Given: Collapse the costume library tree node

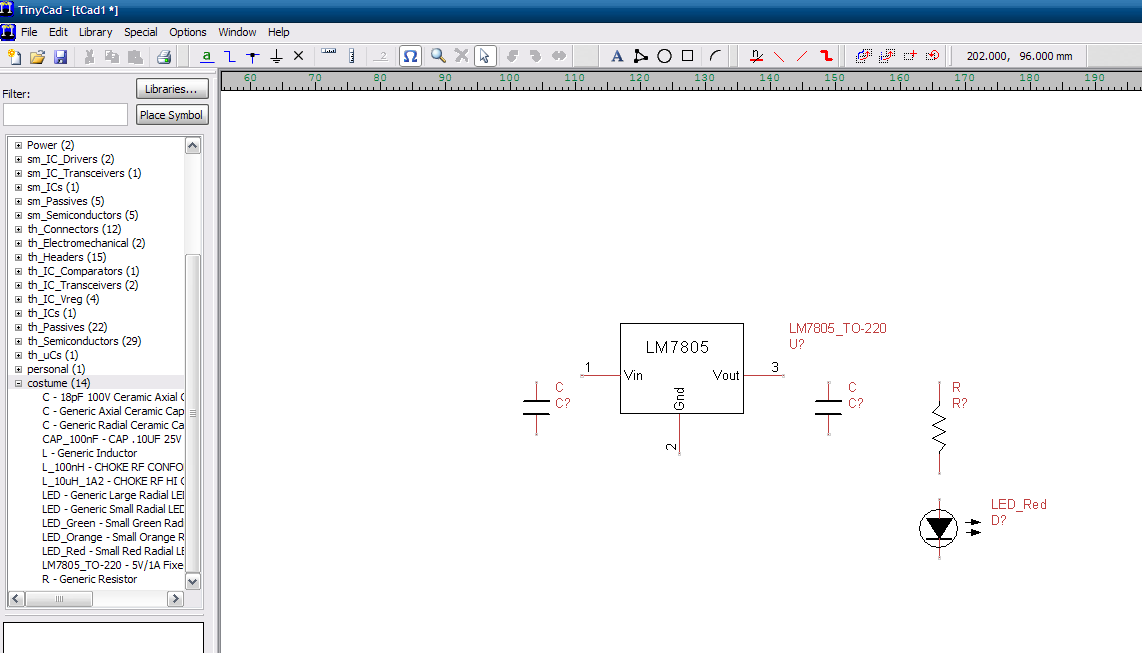Looking at the screenshot, I should tap(18, 383).
